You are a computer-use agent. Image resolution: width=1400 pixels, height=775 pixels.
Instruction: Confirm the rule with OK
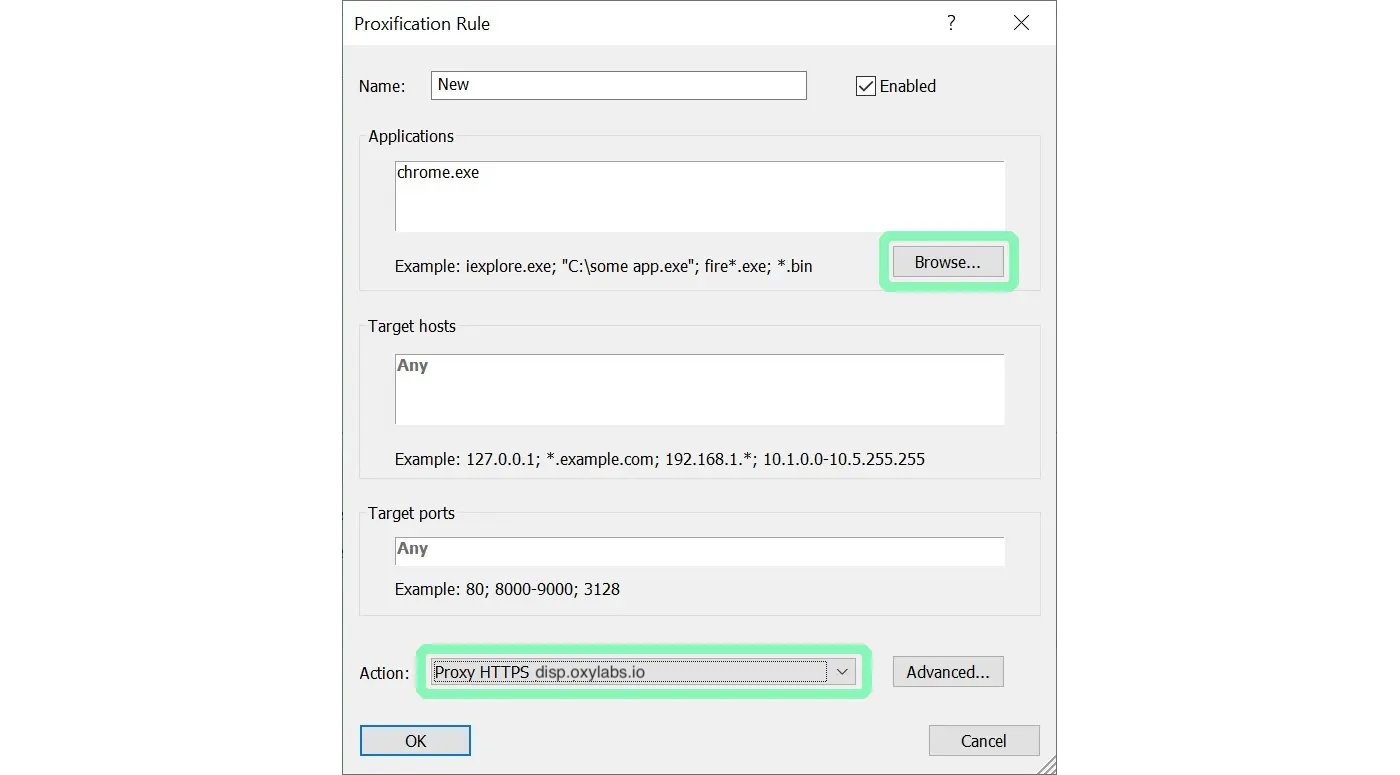click(415, 741)
